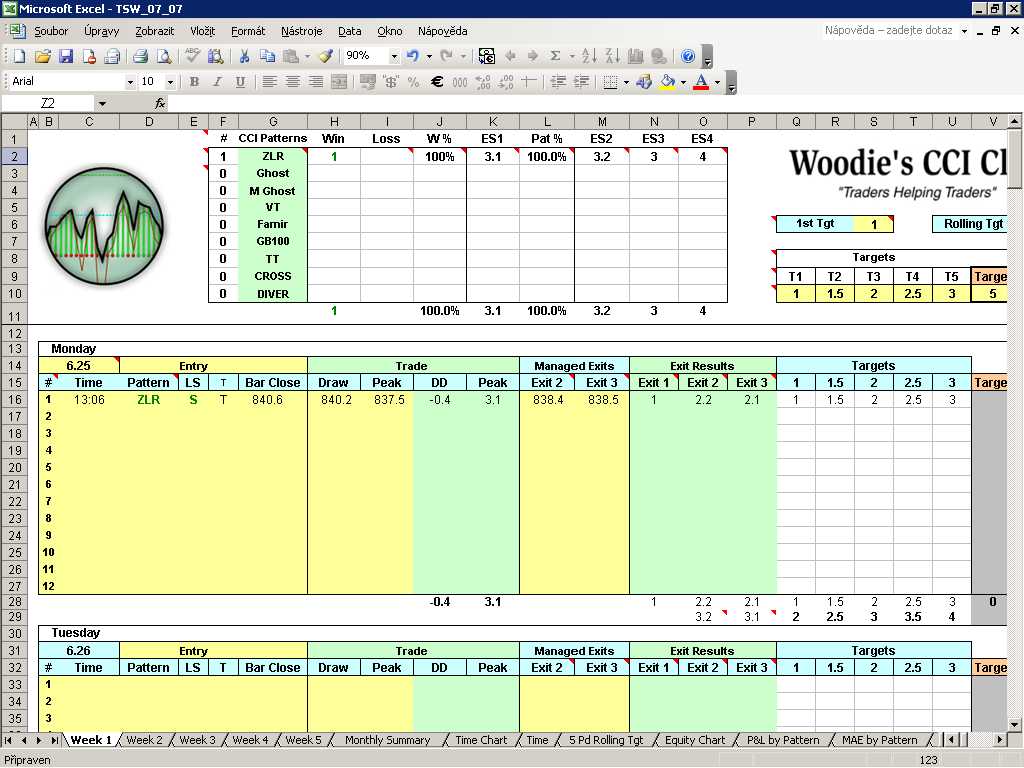Image resolution: width=1024 pixels, height=768 pixels.
Task: Open the zoom percentage dropdown showing 90%
Action: pyautogui.click(x=394, y=56)
